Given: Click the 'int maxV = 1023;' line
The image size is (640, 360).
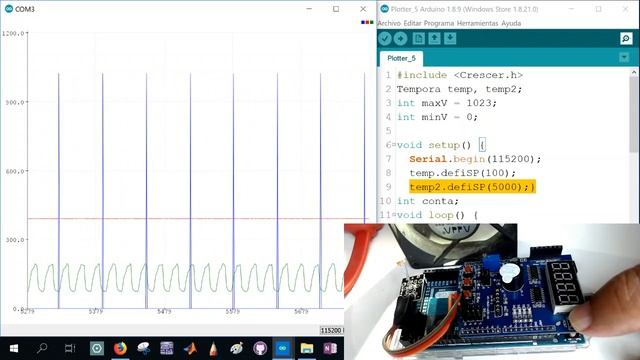Looking at the screenshot, I should pyautogui.click(x=447, y=103).
